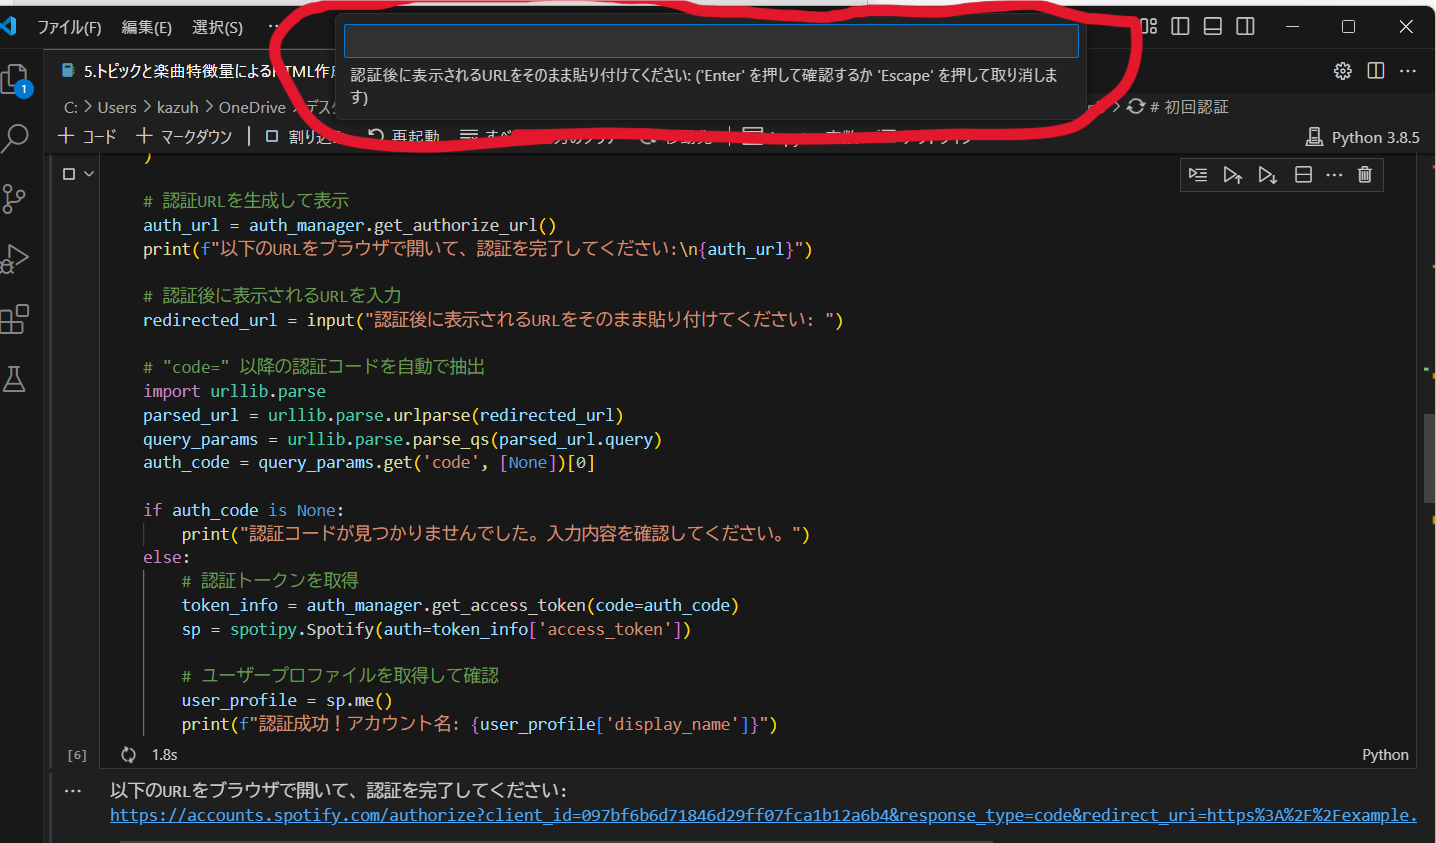The image size is (1436, 843).
Task: Execute the cell and cells below
Action: point(1268,174)
